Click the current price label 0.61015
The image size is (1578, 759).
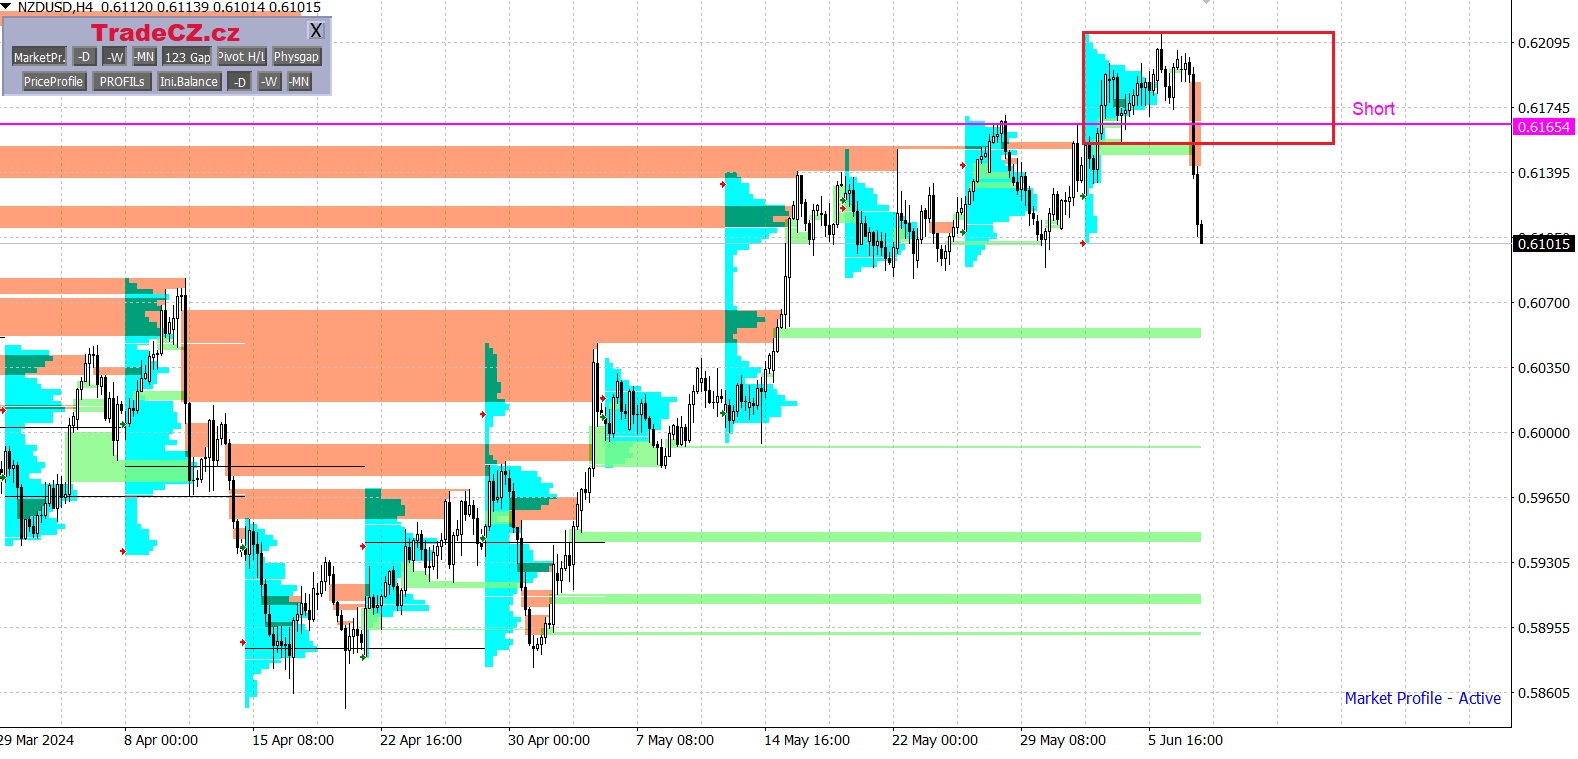click(1543, 244)
